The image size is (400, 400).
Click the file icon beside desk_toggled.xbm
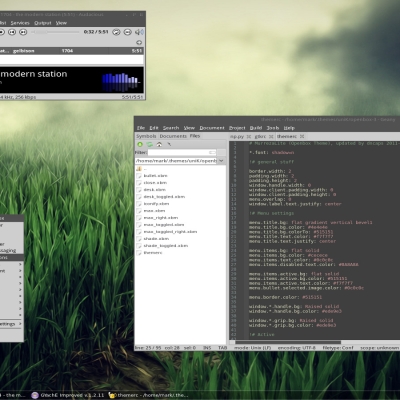139,197
